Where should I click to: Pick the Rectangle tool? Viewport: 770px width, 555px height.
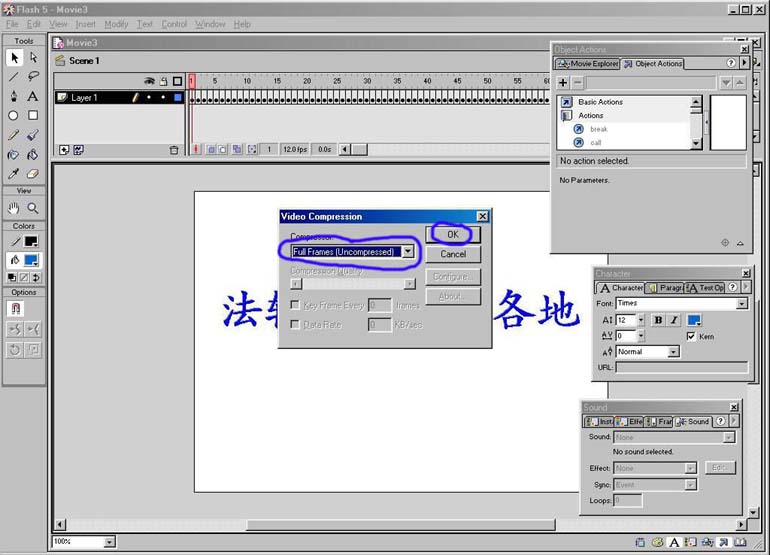click(33, 116)
